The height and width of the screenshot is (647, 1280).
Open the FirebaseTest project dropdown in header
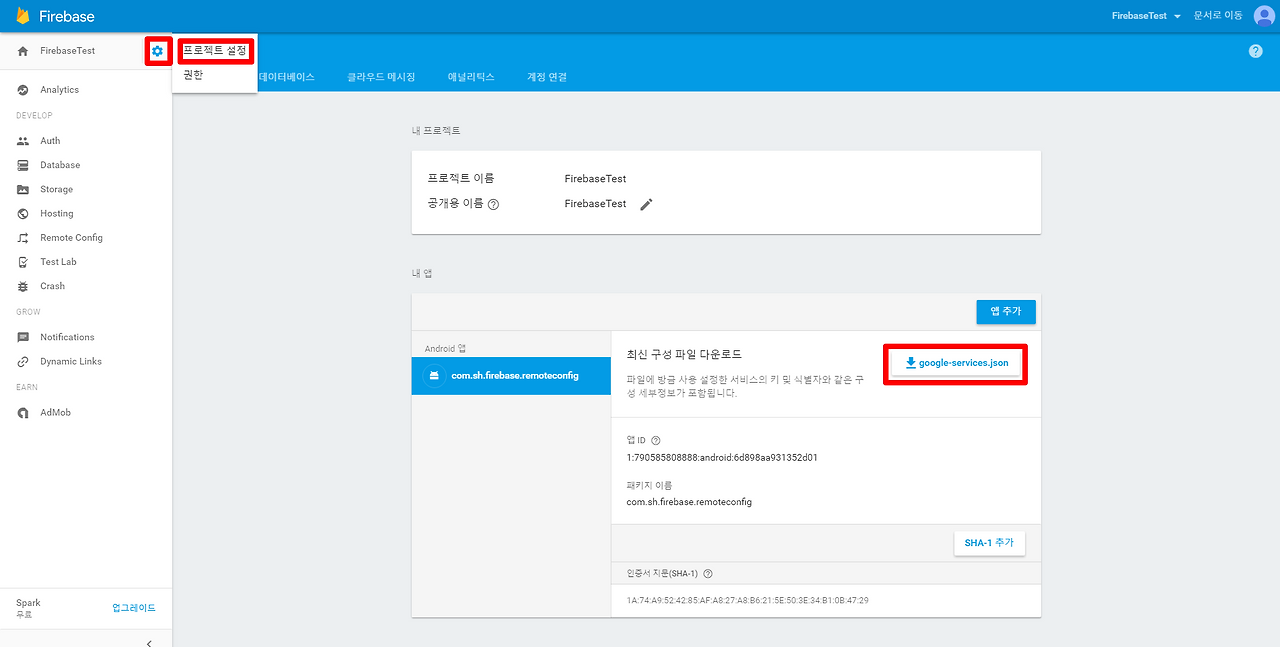[1146, 16]
